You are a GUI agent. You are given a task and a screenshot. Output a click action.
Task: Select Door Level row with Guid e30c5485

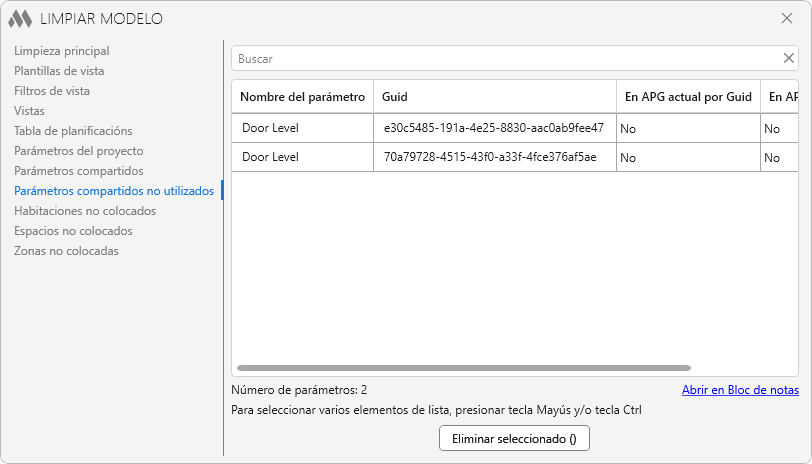302,128
